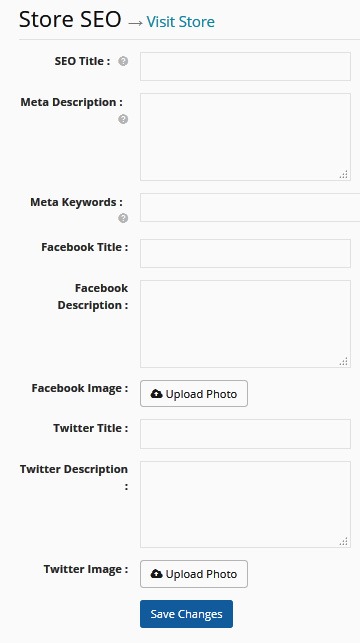
Task: Click the help icon under Meta Description
Action: pyautogui.click(x=123, y=119)
